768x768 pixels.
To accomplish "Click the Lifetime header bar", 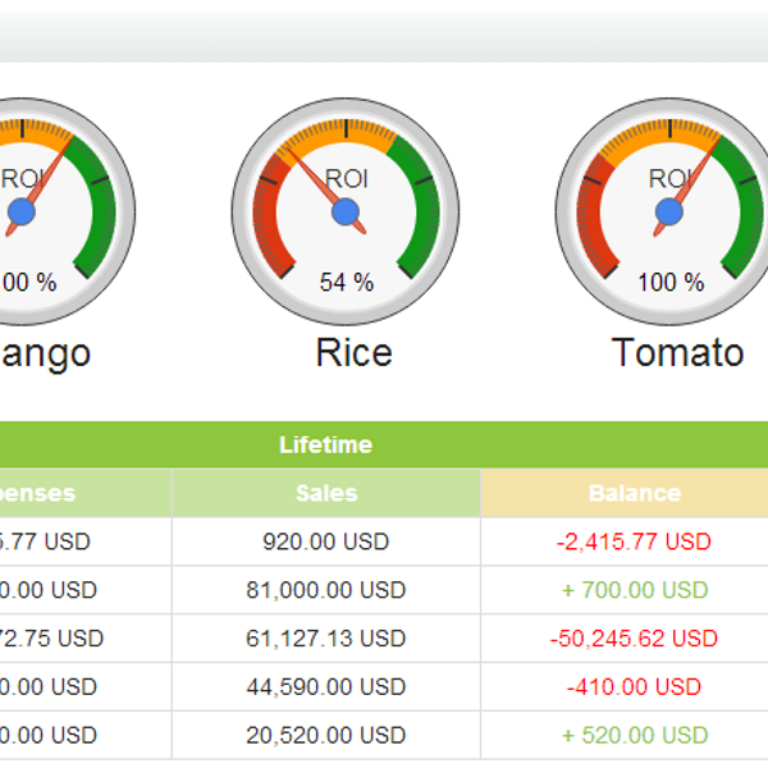I will coord(384,445).
